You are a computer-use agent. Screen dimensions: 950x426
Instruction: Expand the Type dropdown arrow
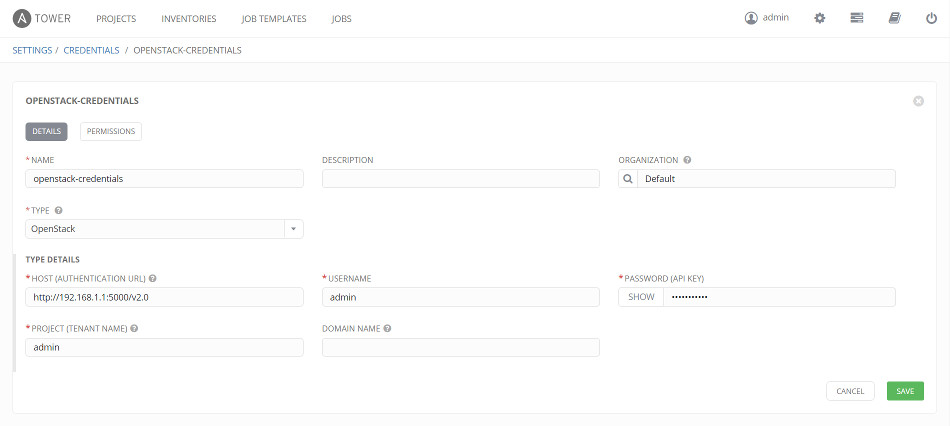294,229
